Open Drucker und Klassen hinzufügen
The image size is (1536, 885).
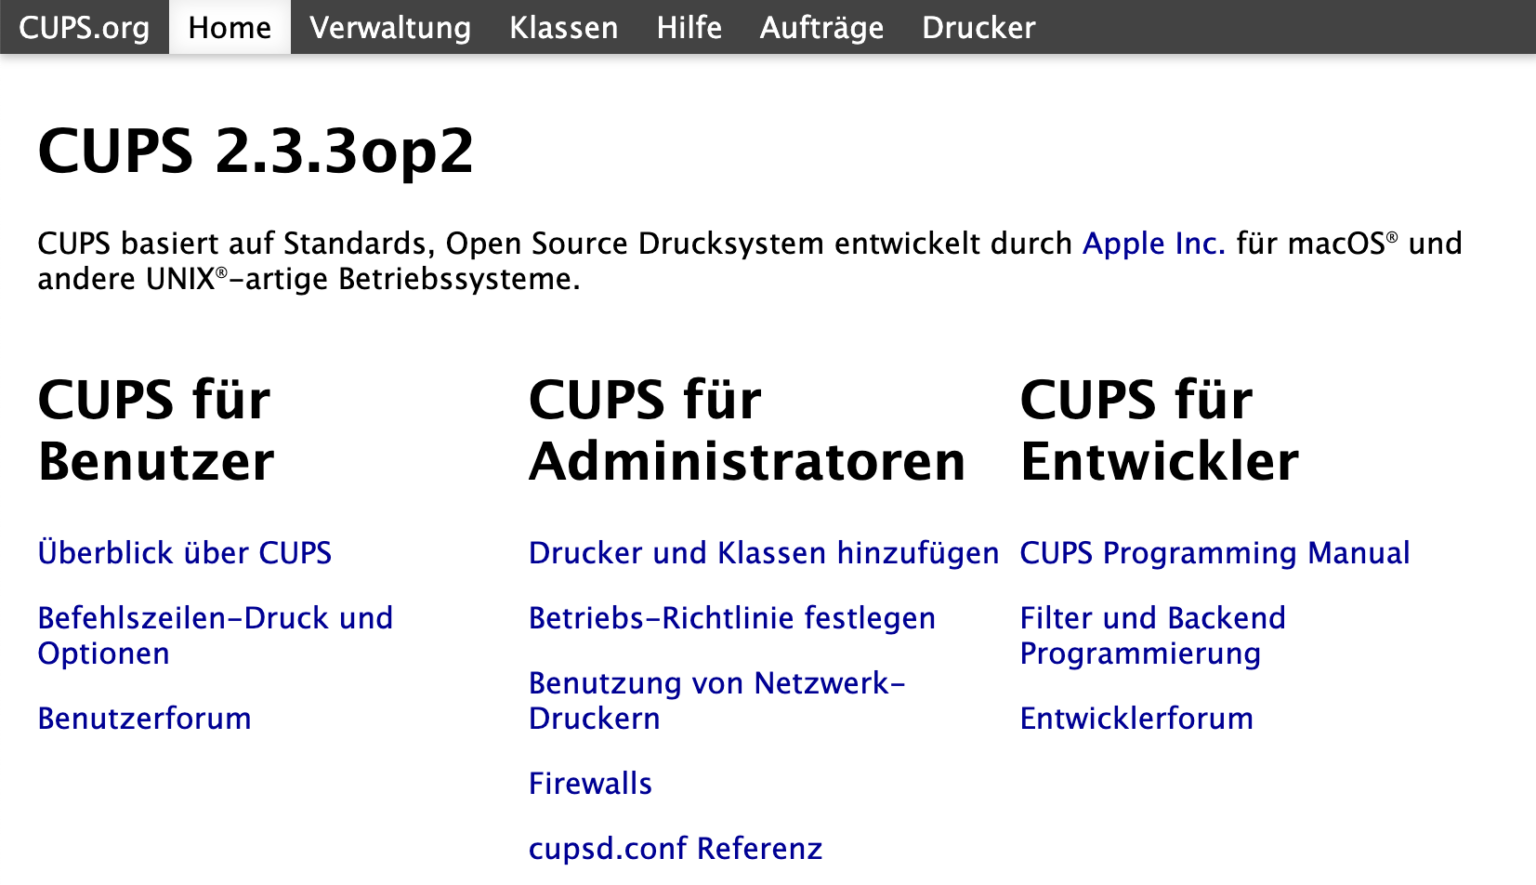click(x=763, y=553)
